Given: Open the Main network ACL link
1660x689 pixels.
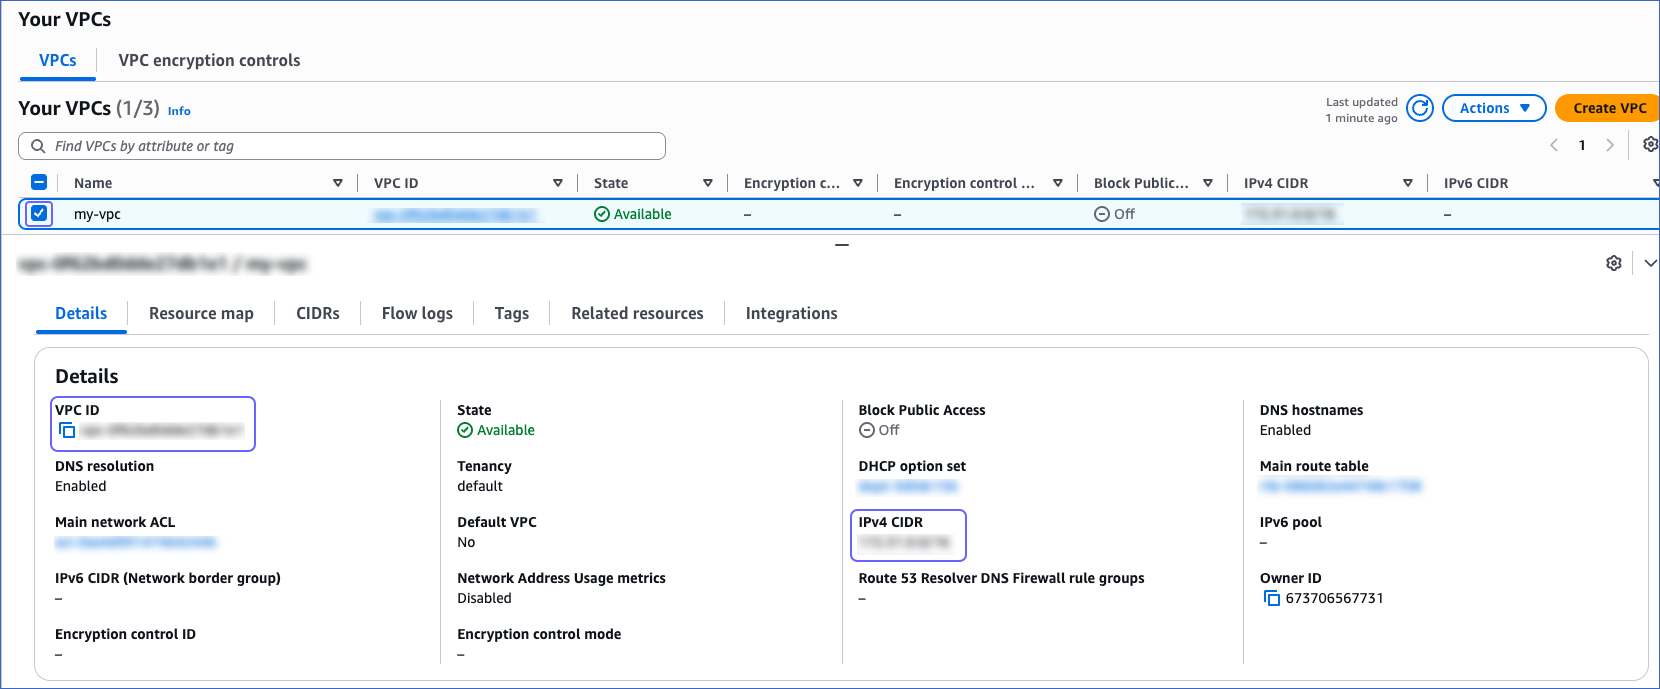Looking at the screenshot, I should 136,542.
